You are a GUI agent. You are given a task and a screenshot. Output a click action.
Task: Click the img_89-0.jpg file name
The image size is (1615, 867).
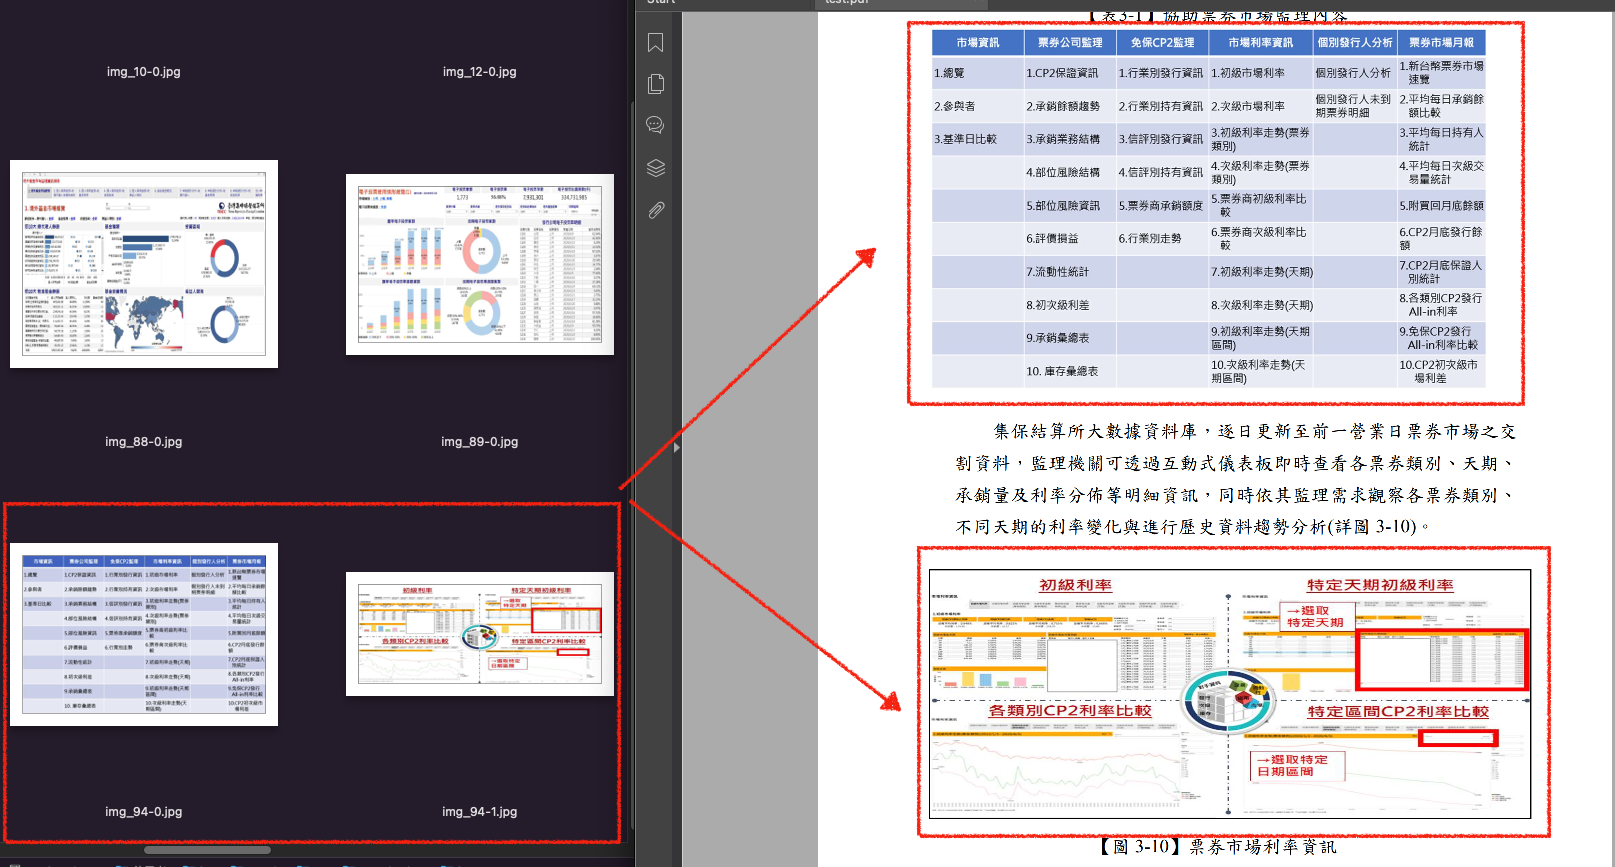(x=480, y=442)
